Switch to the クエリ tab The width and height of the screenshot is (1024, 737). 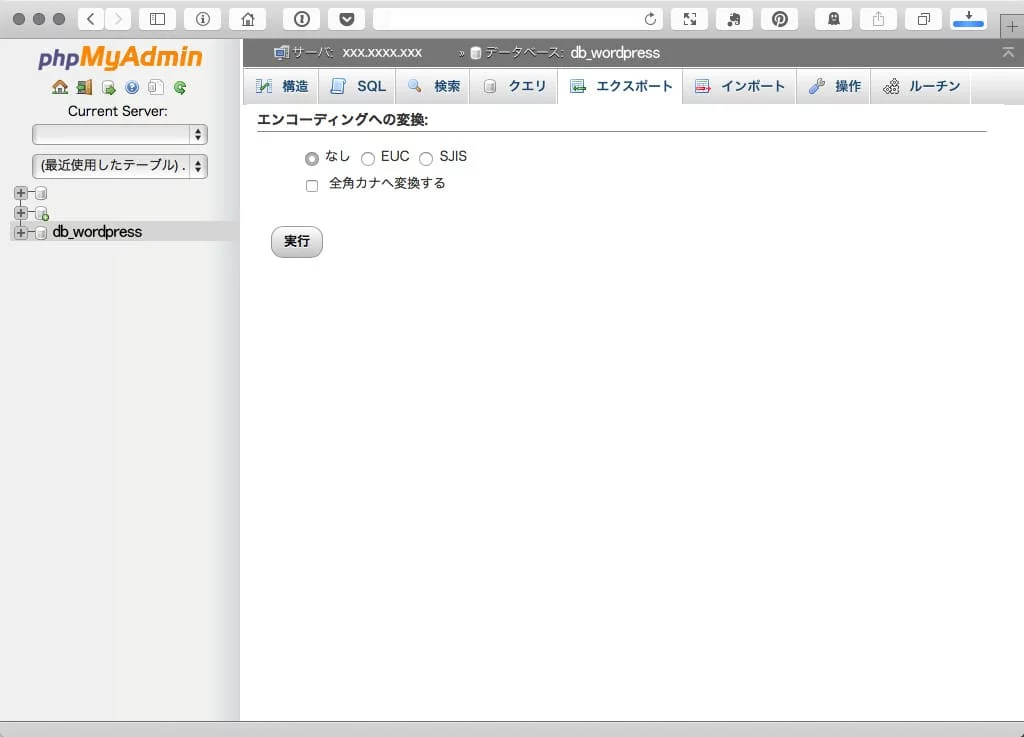[513, 86]
